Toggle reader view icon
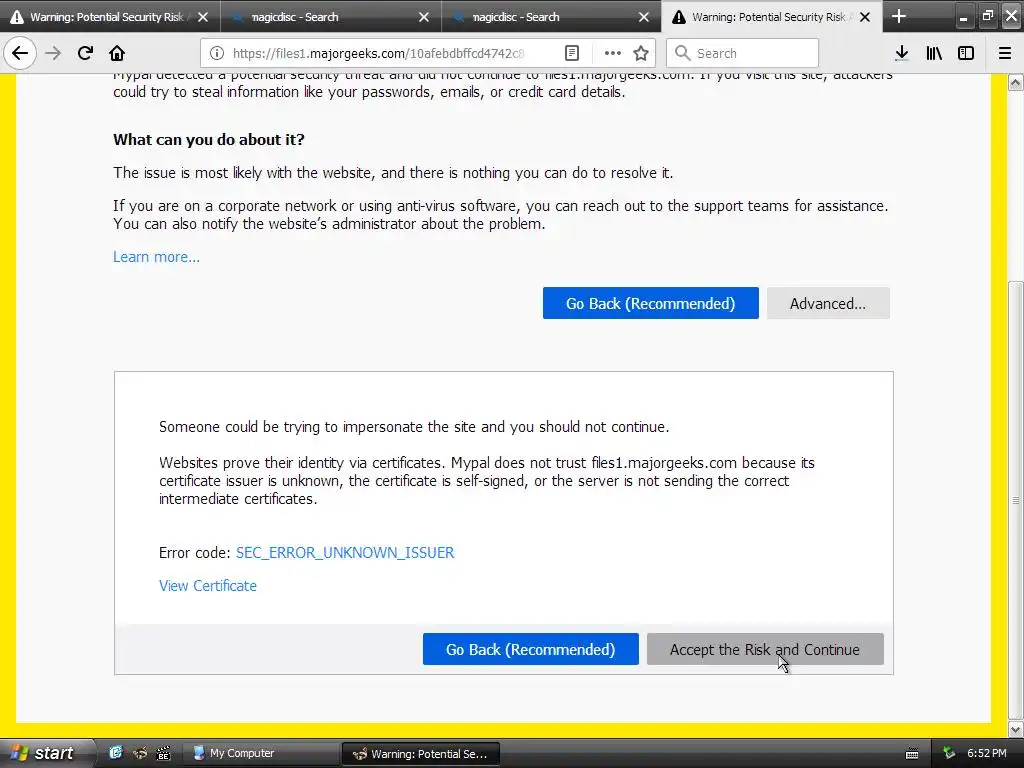 (x=571, y=54)
